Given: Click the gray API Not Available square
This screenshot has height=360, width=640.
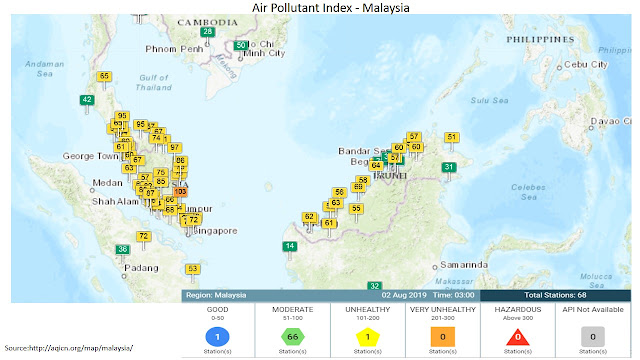Looking at the screenshot, I should (x=593, y=337).
